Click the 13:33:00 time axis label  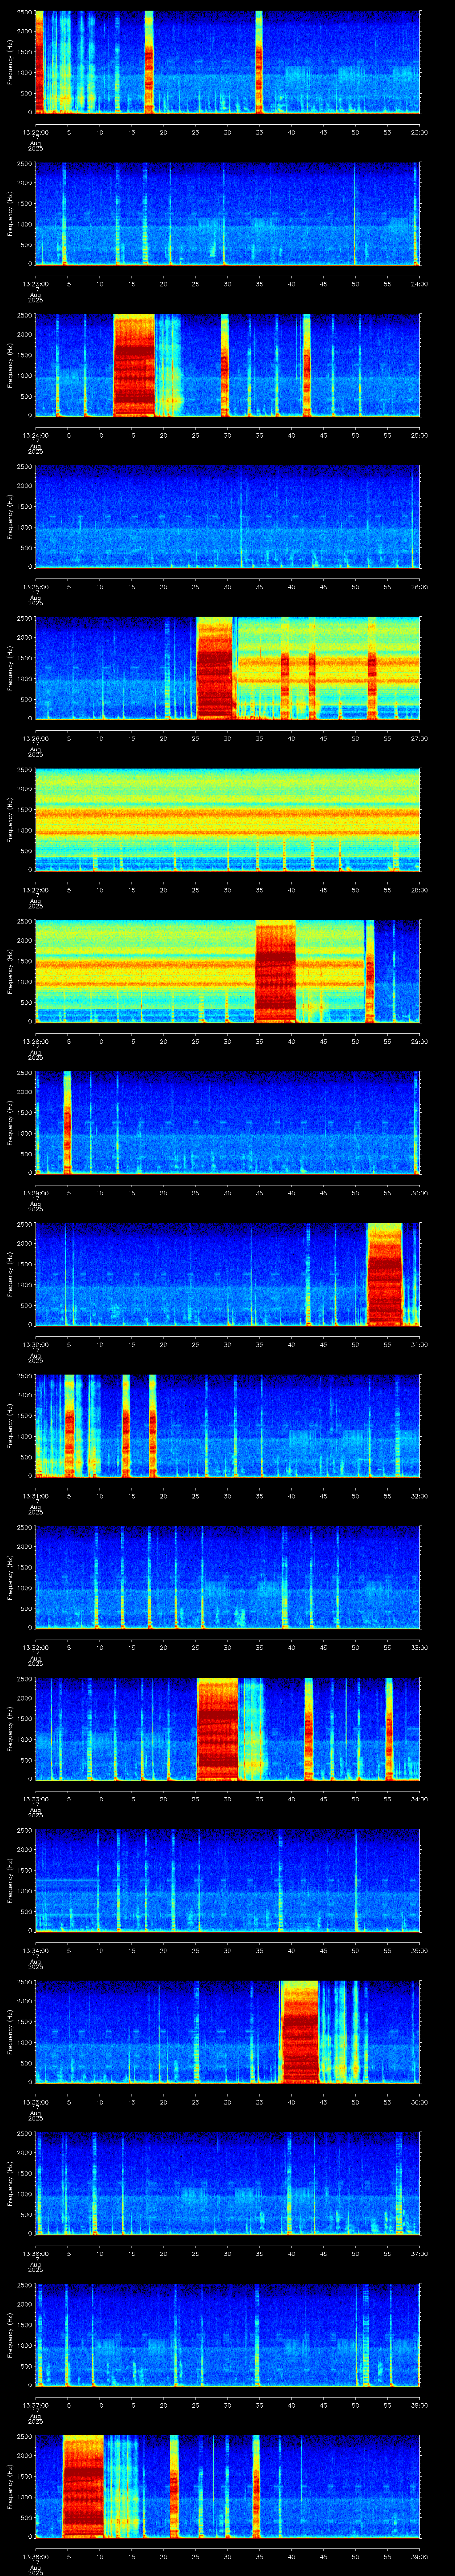coord(35,1798)
